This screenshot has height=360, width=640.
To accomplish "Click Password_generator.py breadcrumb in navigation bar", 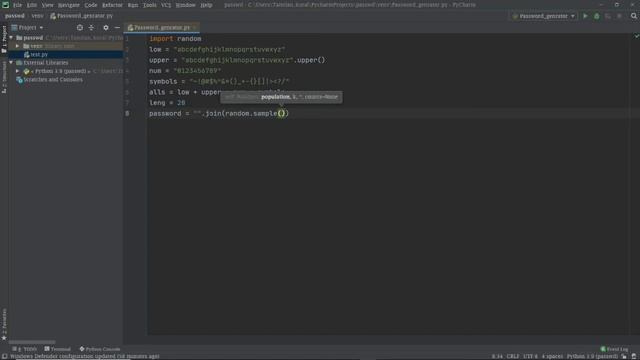I will click(x=82, y=16).
